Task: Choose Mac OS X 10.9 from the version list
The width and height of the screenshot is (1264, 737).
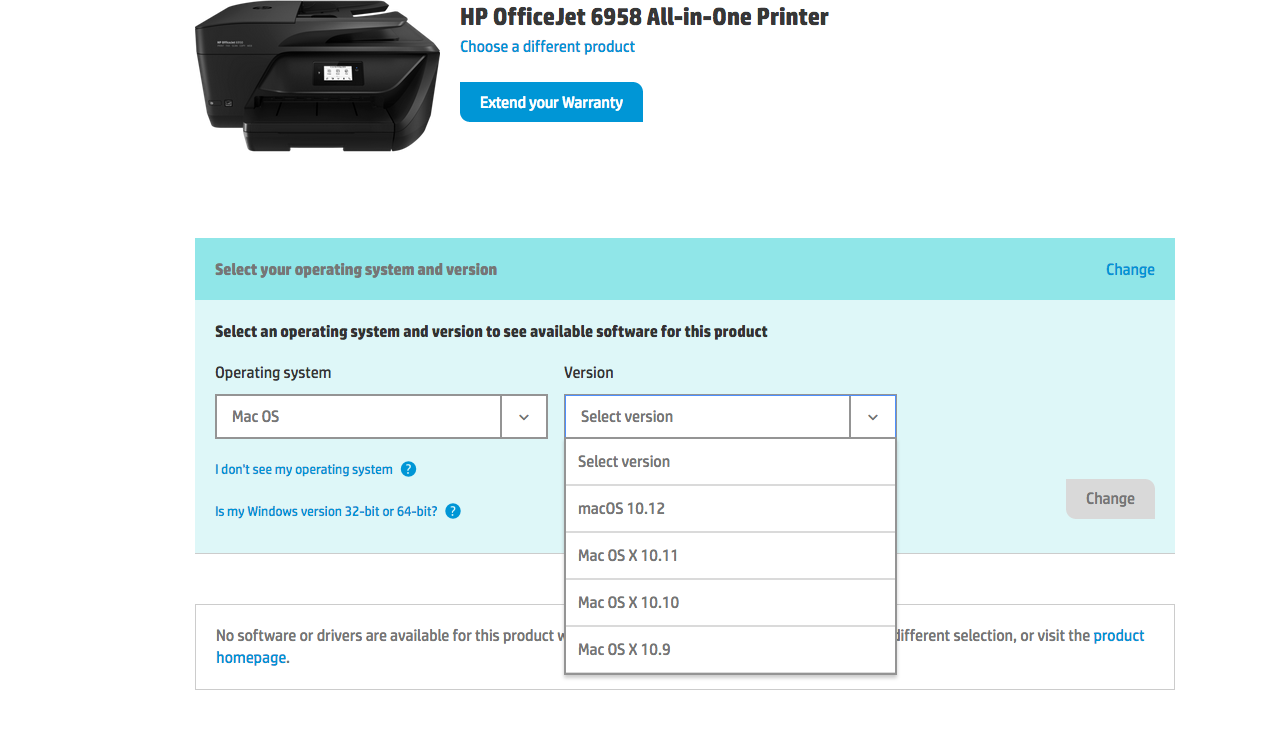Action: tap(730, 650)
